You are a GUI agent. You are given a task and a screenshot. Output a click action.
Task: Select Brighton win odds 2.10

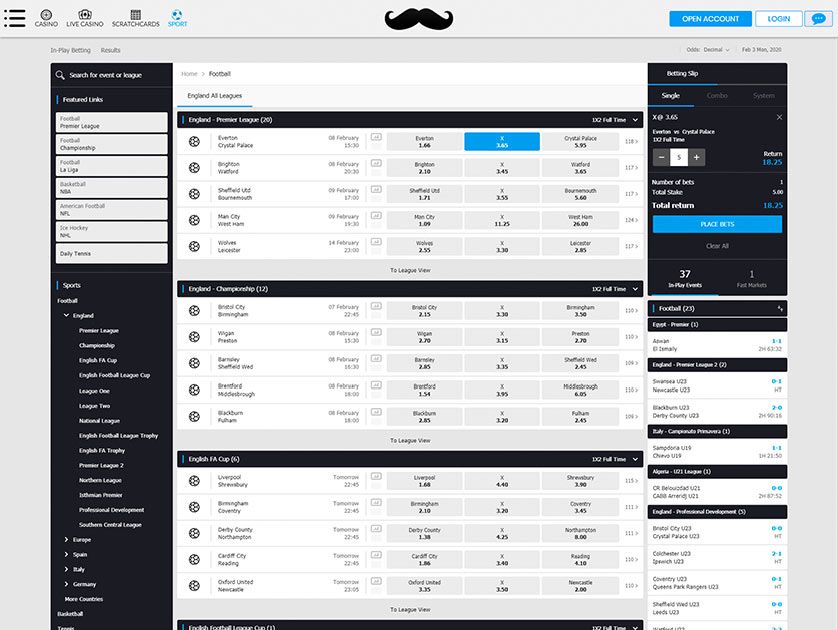(424, 168)
